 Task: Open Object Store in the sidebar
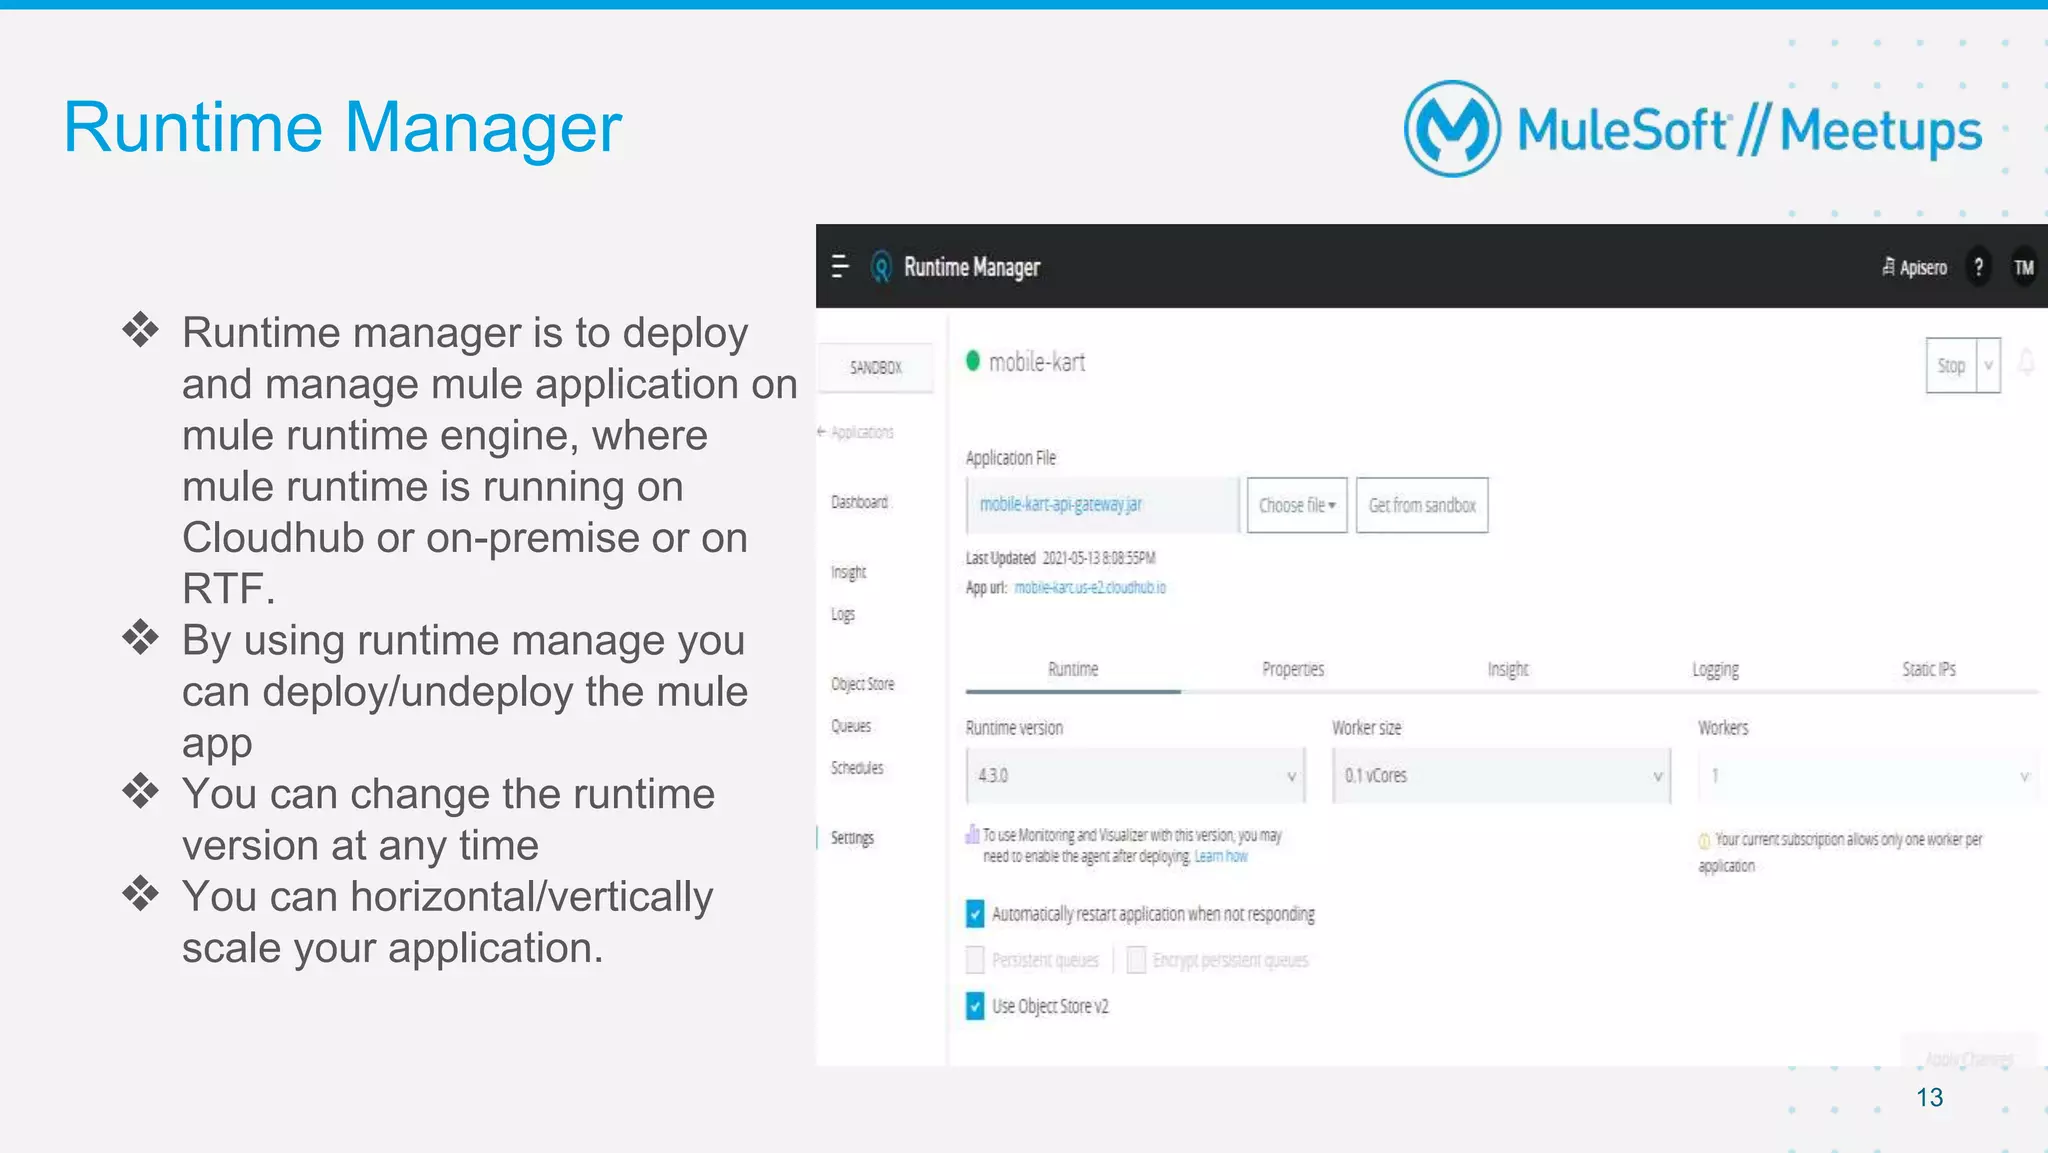coord(862,684)
